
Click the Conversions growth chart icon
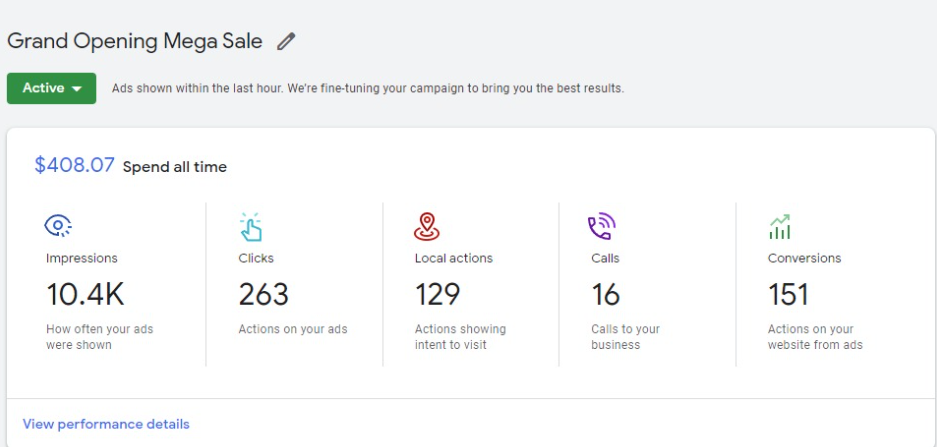pyautogui.click(x=780, y=227)
